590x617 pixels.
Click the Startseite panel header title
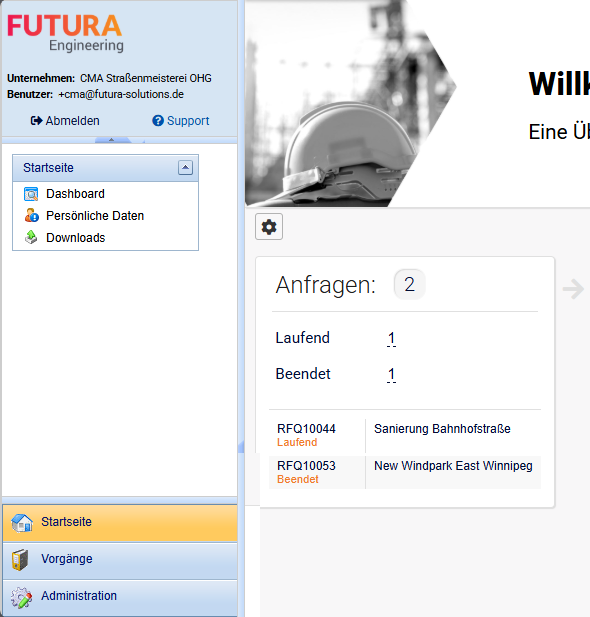48,168
